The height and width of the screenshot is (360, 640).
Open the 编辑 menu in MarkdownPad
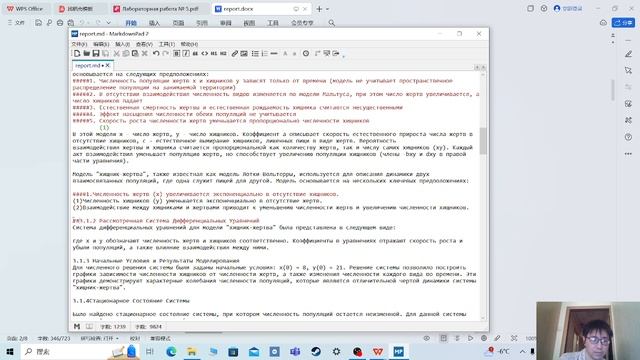[x=101, y=44]
